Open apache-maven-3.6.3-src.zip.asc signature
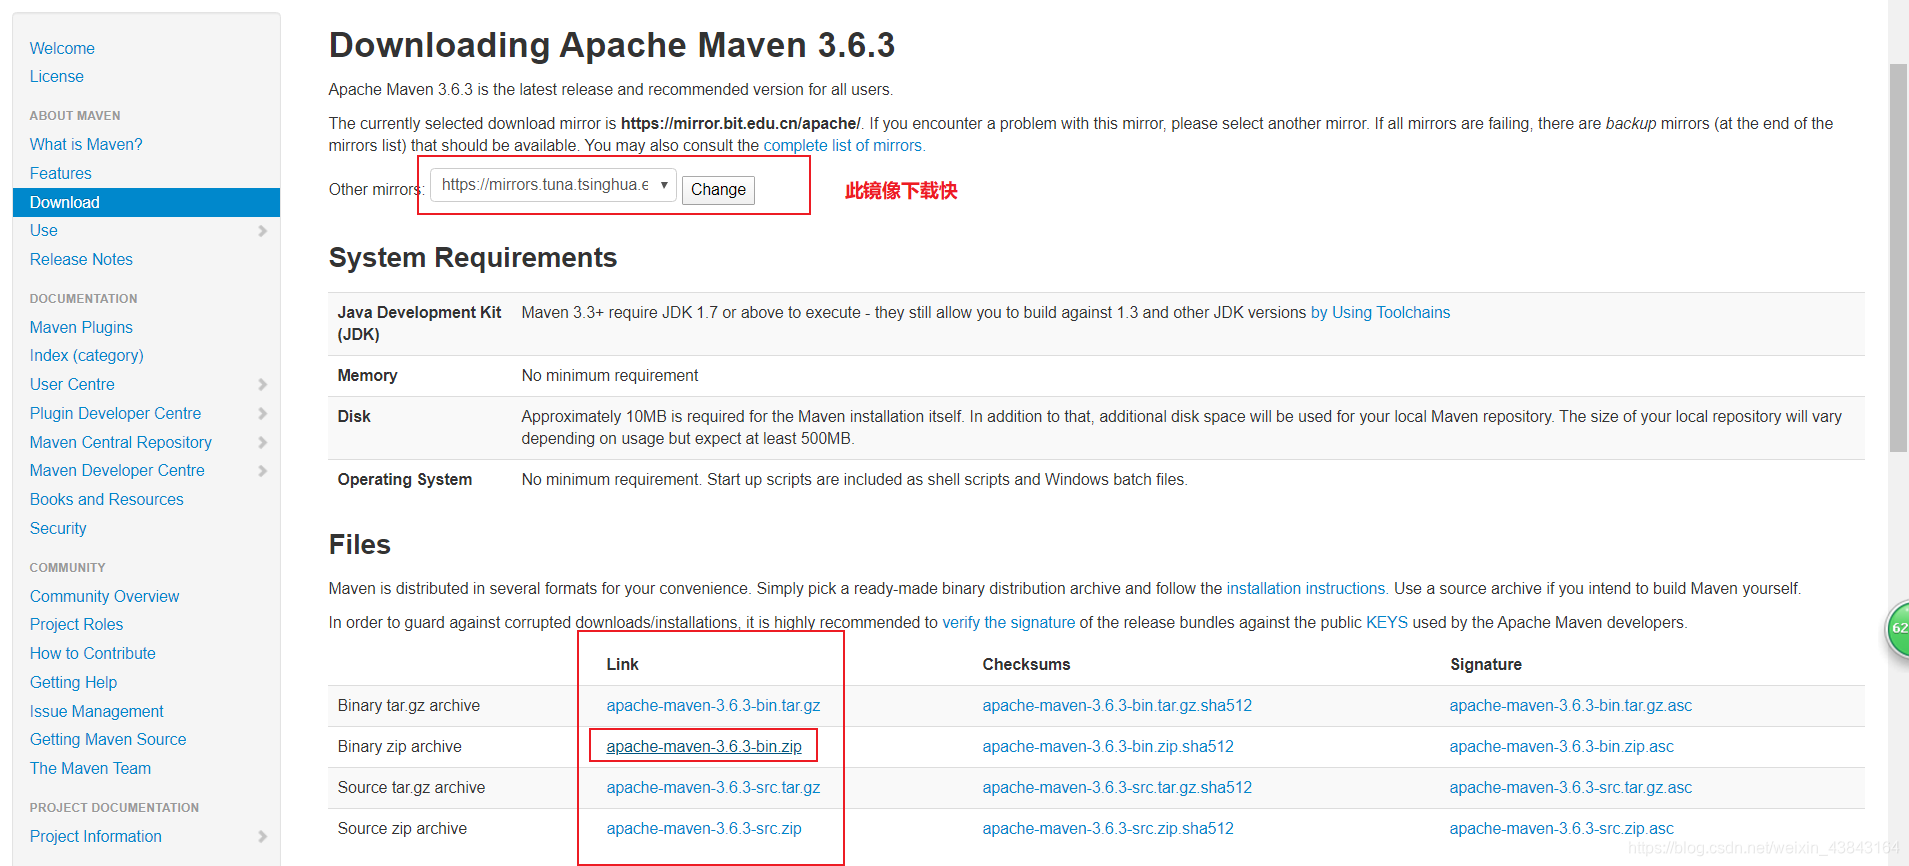The image size is (1909, 866). click(x=1562, y=828)
